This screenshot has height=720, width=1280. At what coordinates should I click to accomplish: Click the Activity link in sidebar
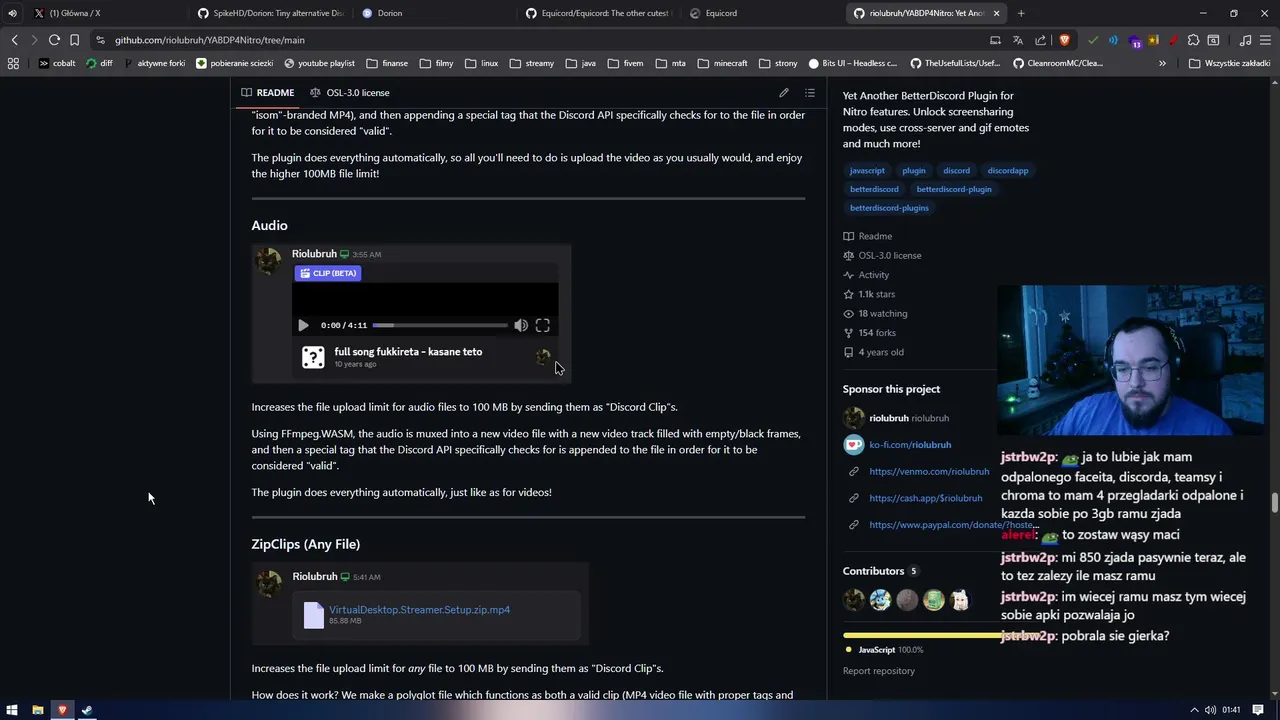click(x=866, y=275)
